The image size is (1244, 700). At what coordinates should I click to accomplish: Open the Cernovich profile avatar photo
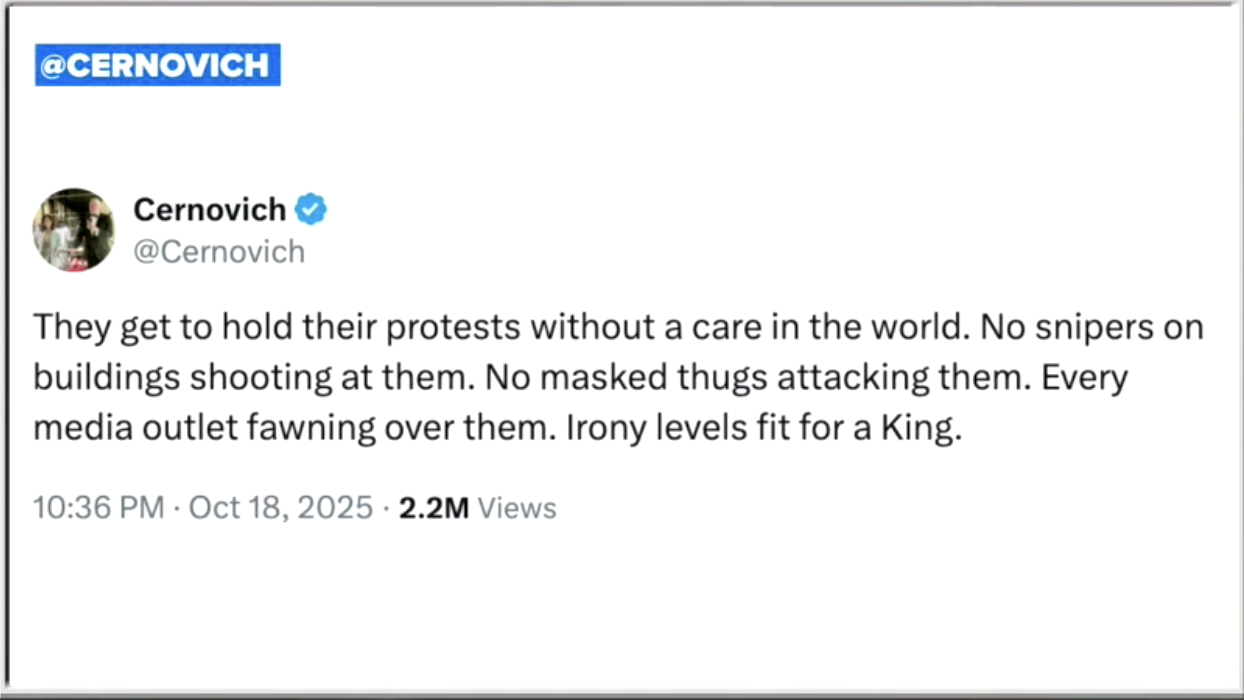(x=74, y=229)
